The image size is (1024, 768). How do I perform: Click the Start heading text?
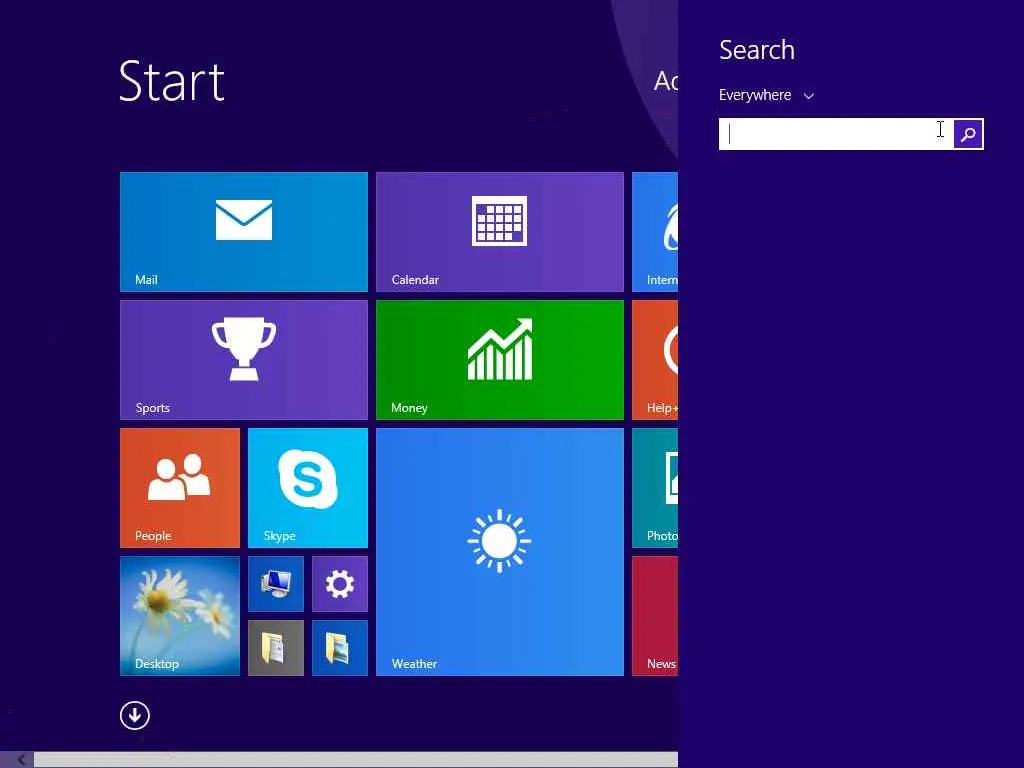pos(172,81)
